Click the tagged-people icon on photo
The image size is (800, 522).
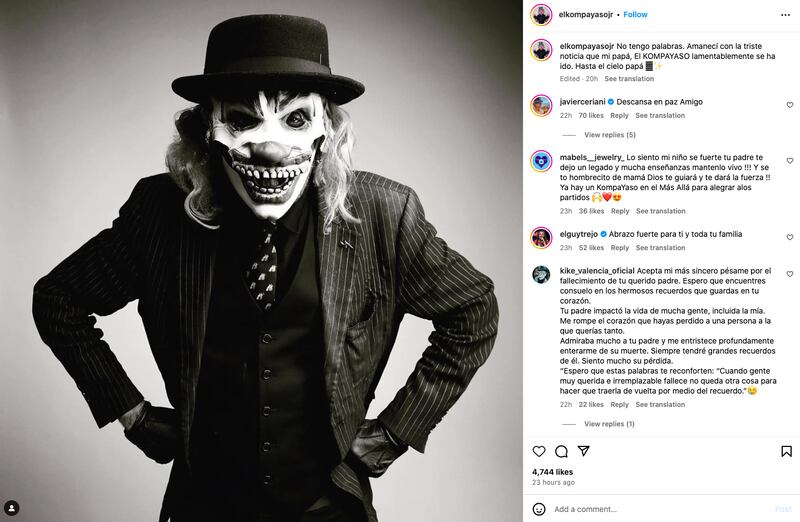pos(12,508)
